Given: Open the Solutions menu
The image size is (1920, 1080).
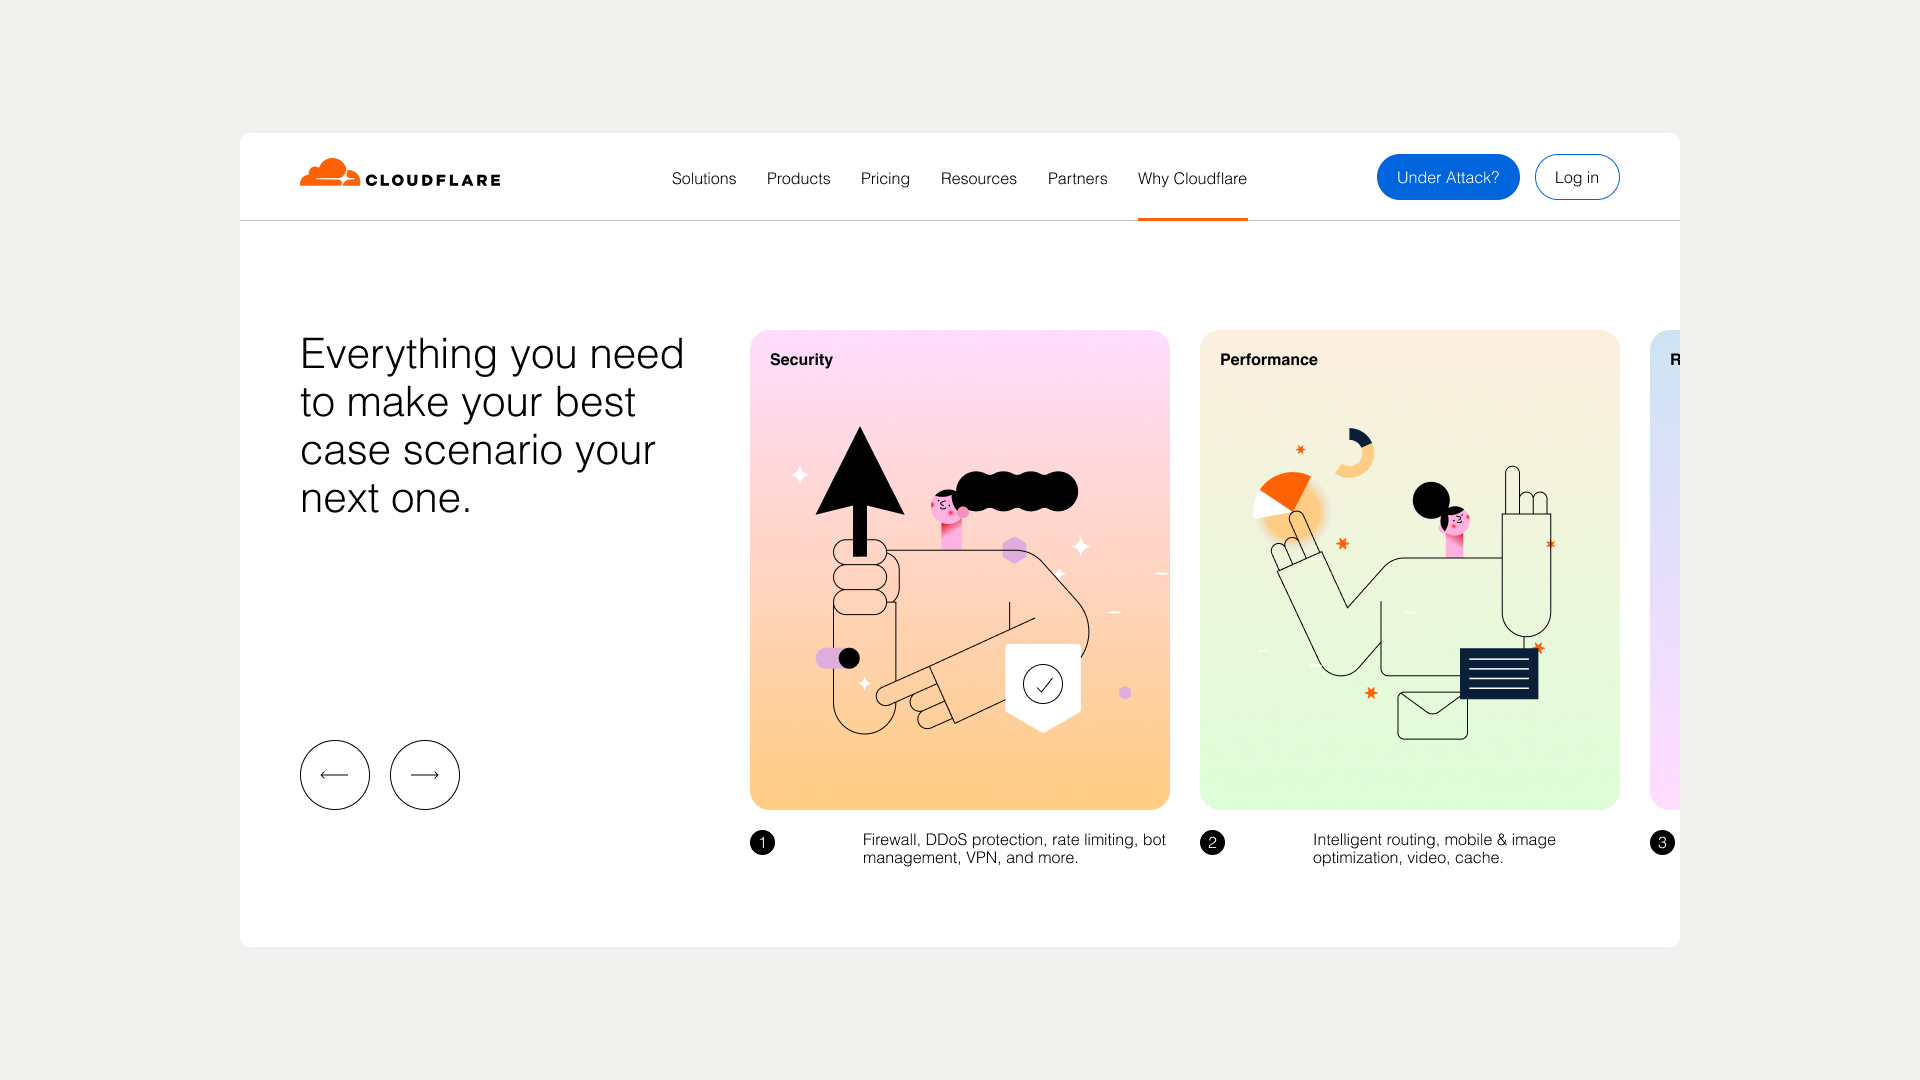Looking at the screenshot, I should [x=704, y=178].
